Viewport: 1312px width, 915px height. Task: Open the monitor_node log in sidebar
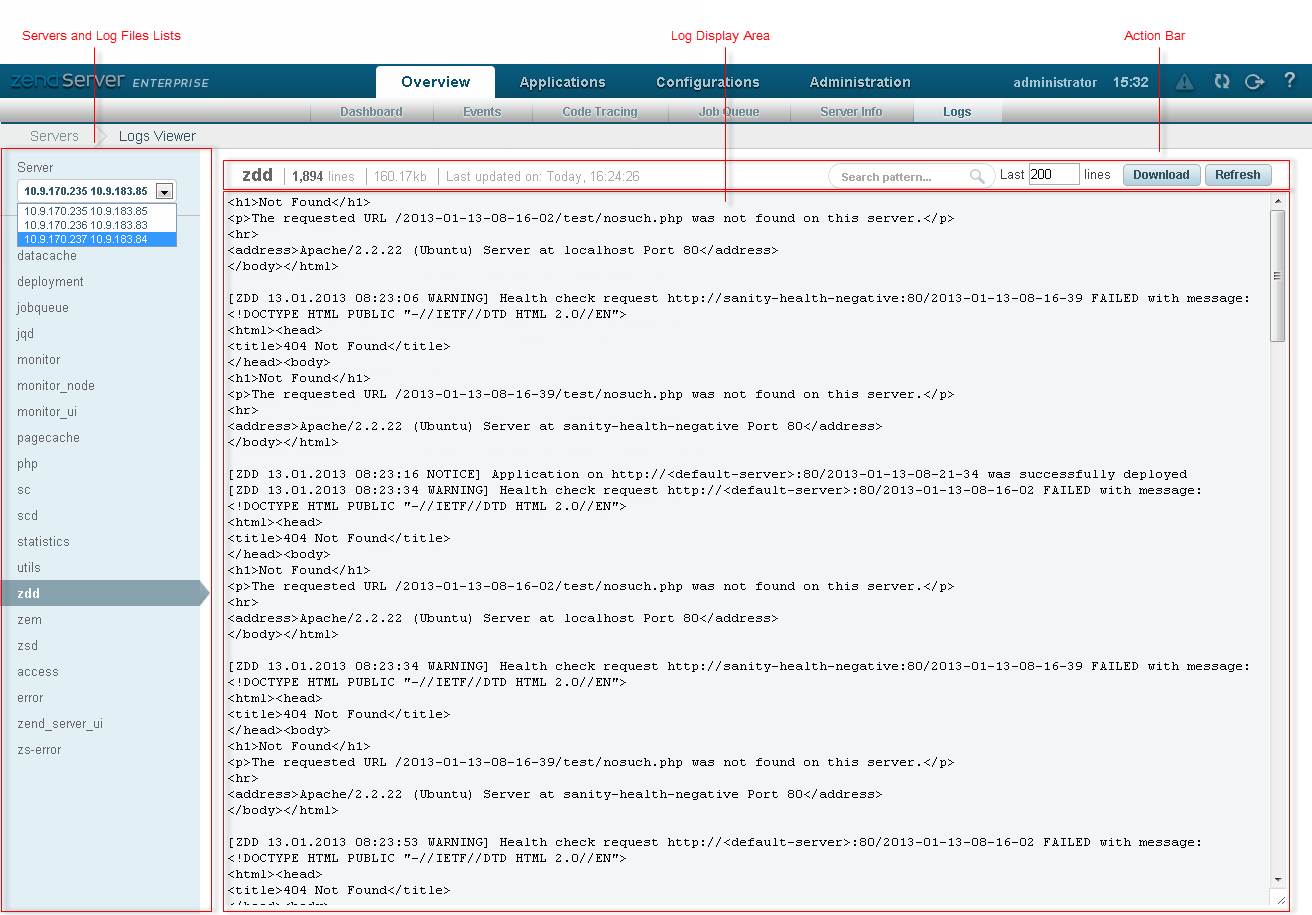pos(56,386)
